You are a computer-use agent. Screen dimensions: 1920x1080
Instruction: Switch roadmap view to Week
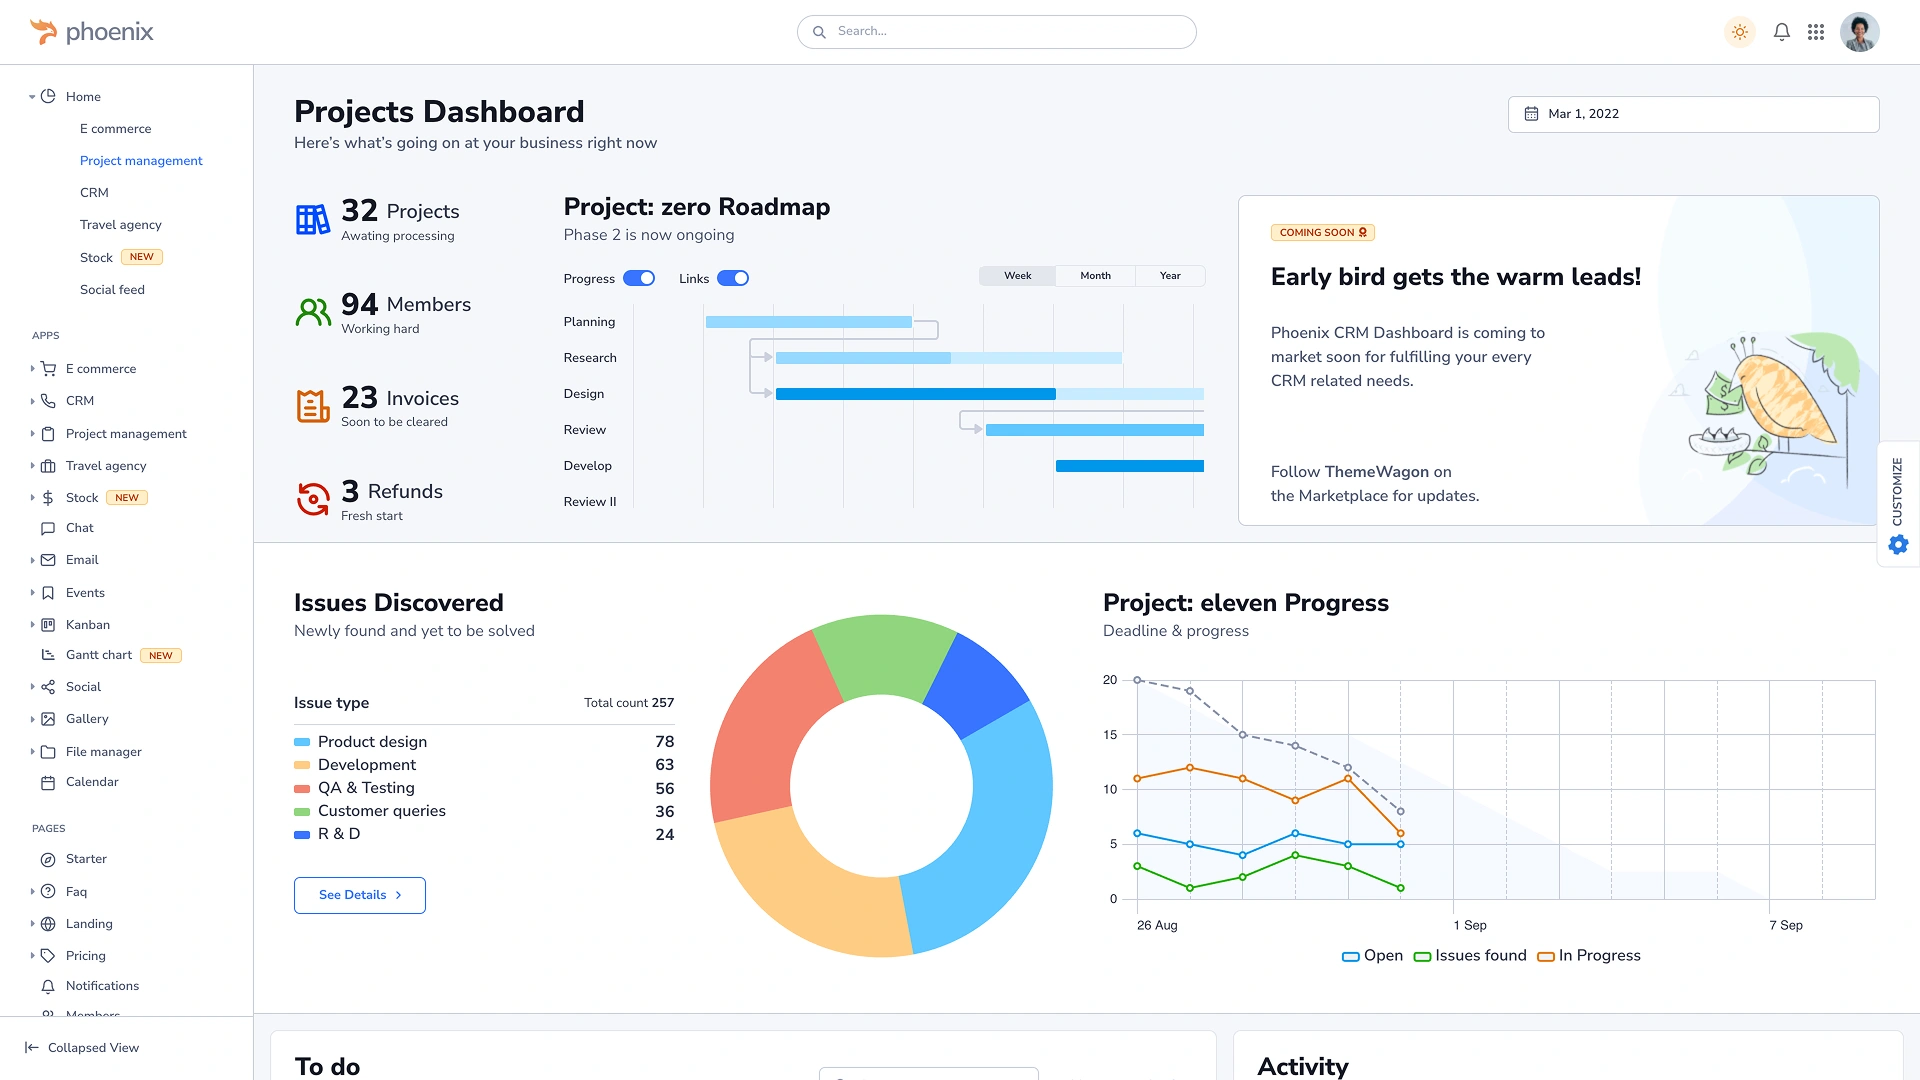tap(1017, 276)
